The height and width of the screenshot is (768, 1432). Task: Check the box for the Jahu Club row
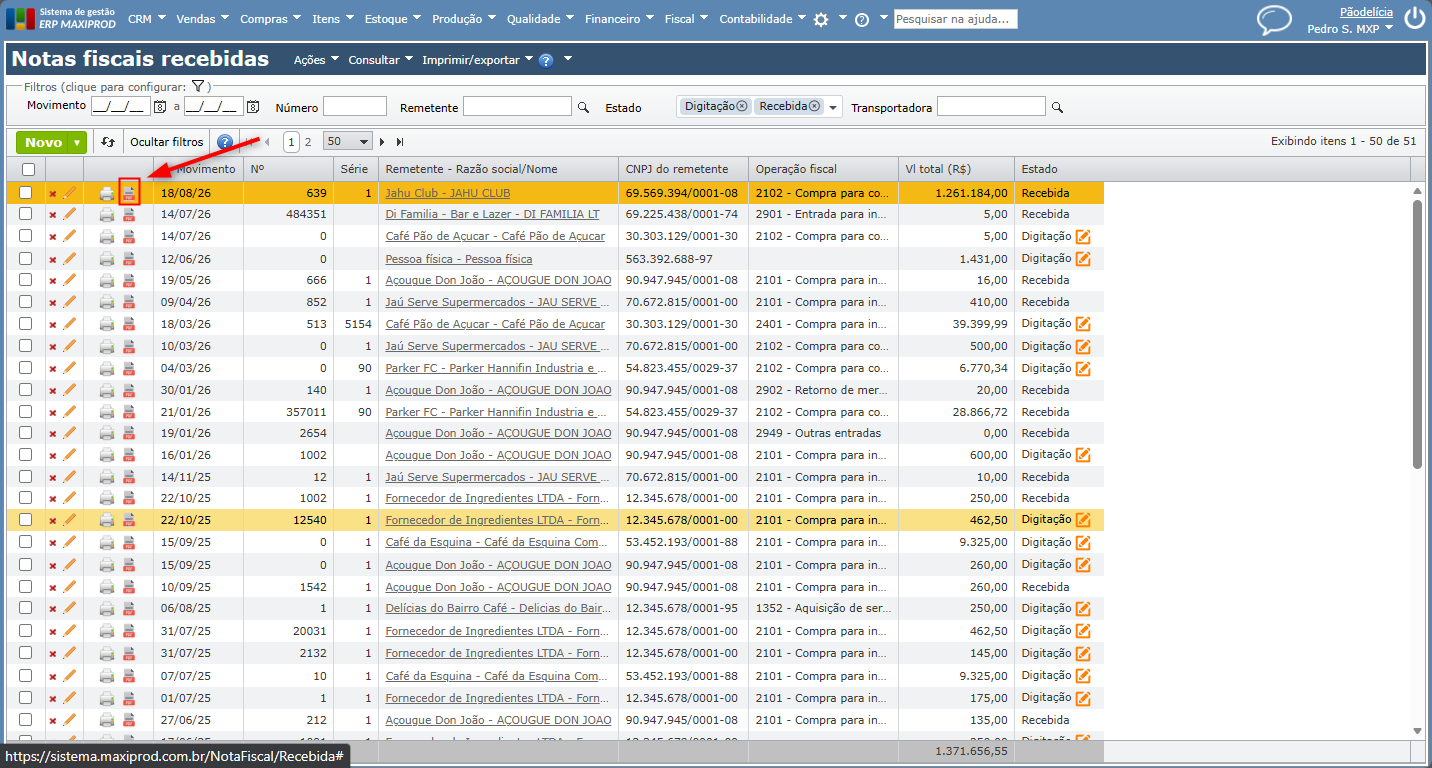coord(26,193)
